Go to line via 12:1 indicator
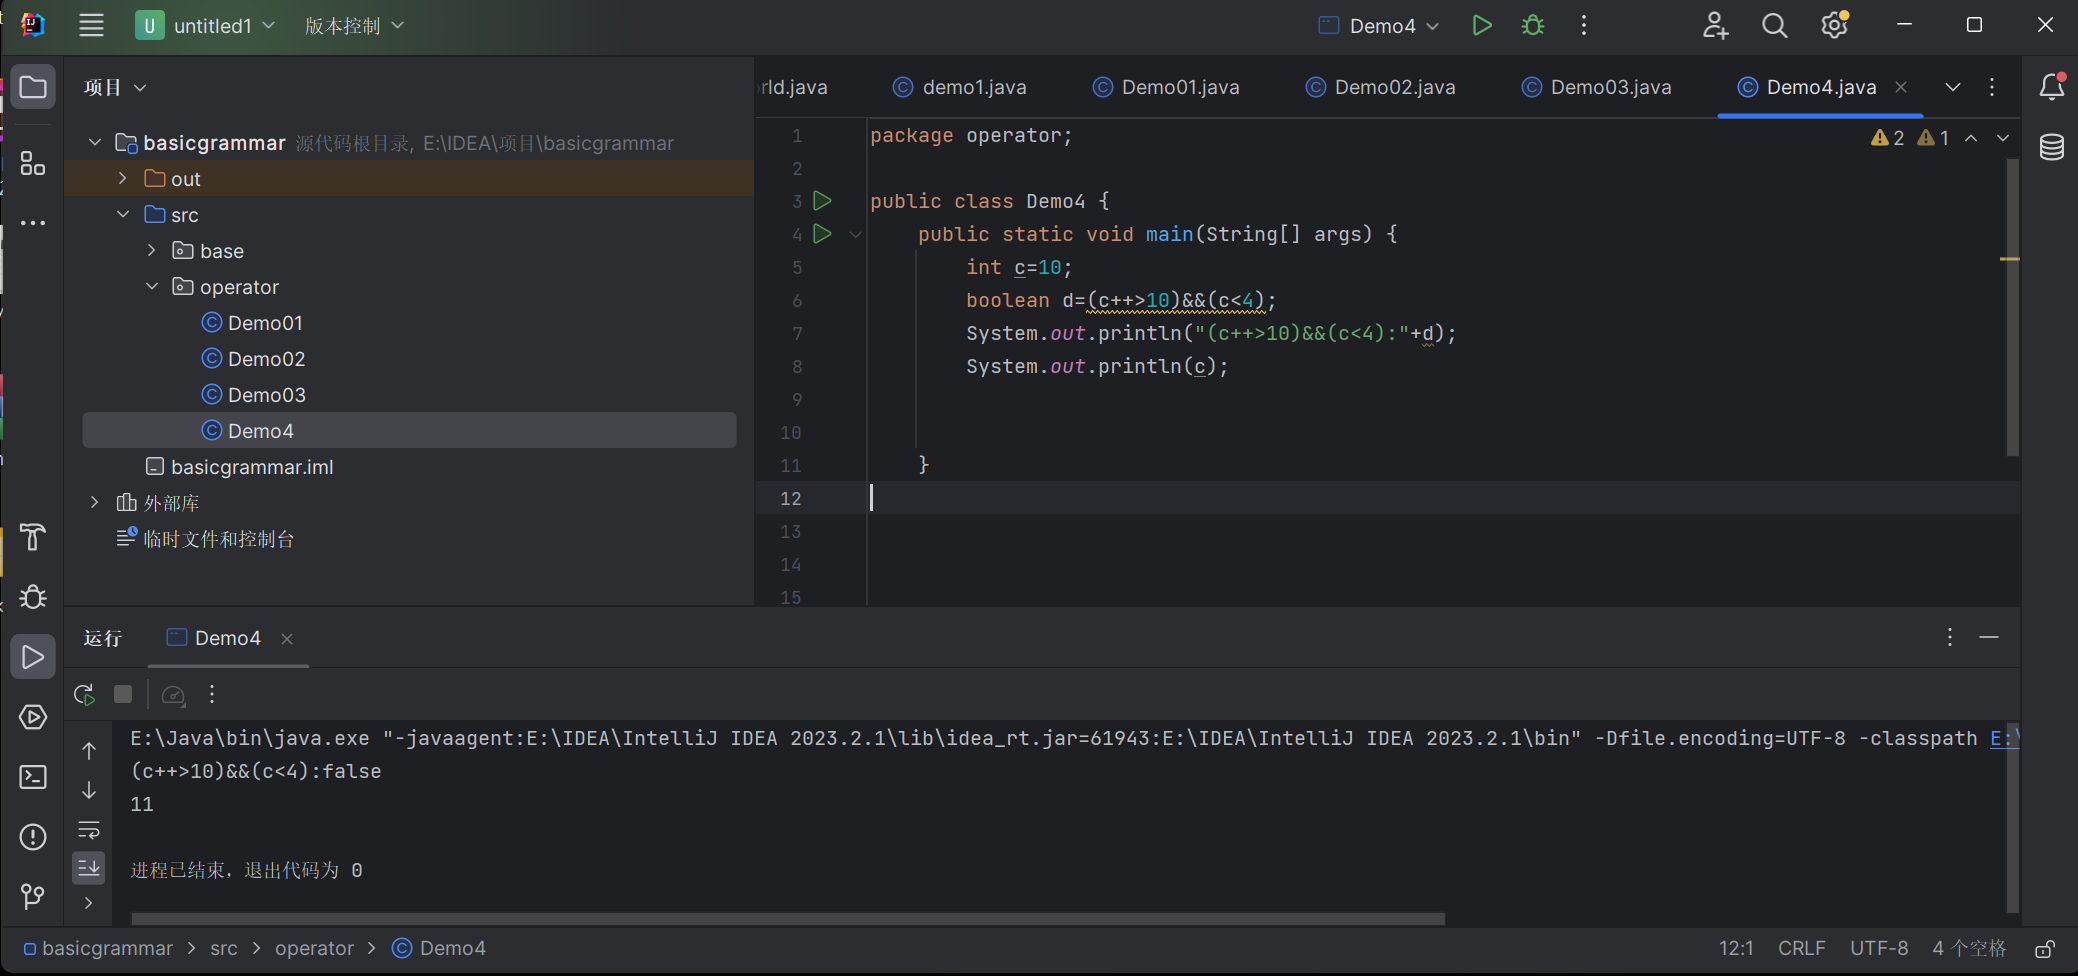Viewport: 2078px width, 976px height. point(1736,949)
